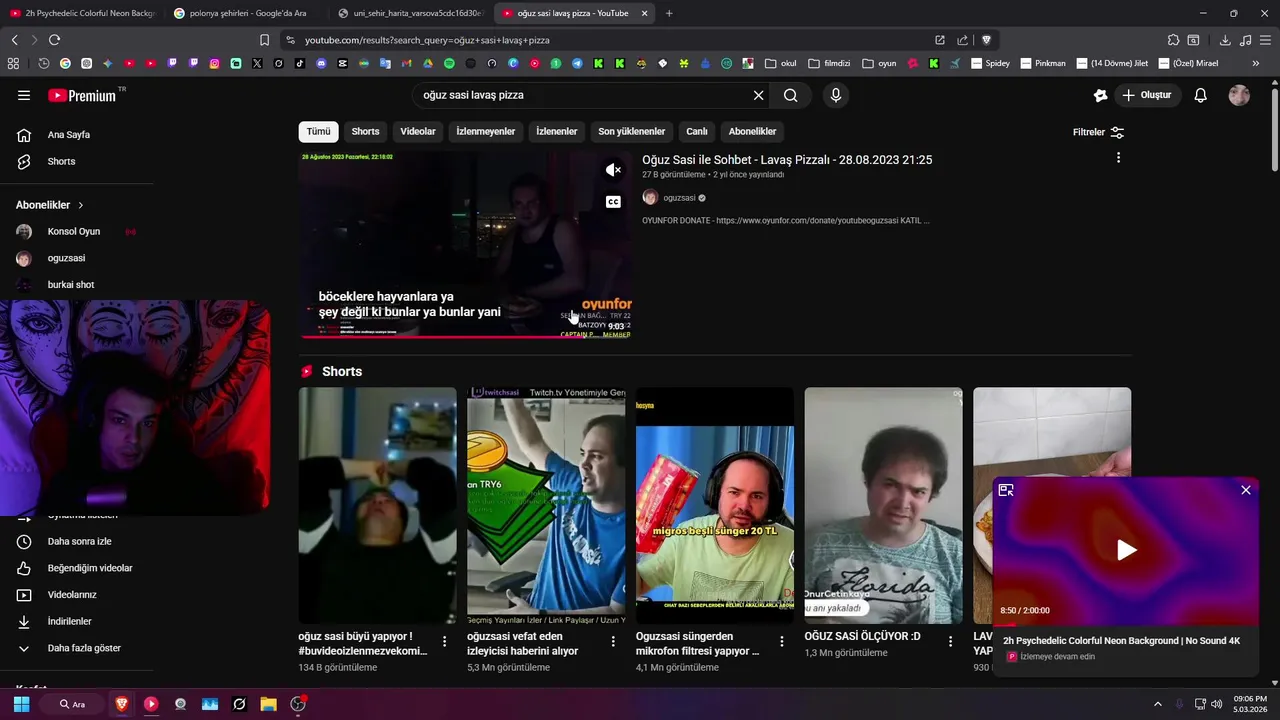This screenshot has height=720, width=1280.
Task: Open the account avatar menu
Action: pos(1239,95)
